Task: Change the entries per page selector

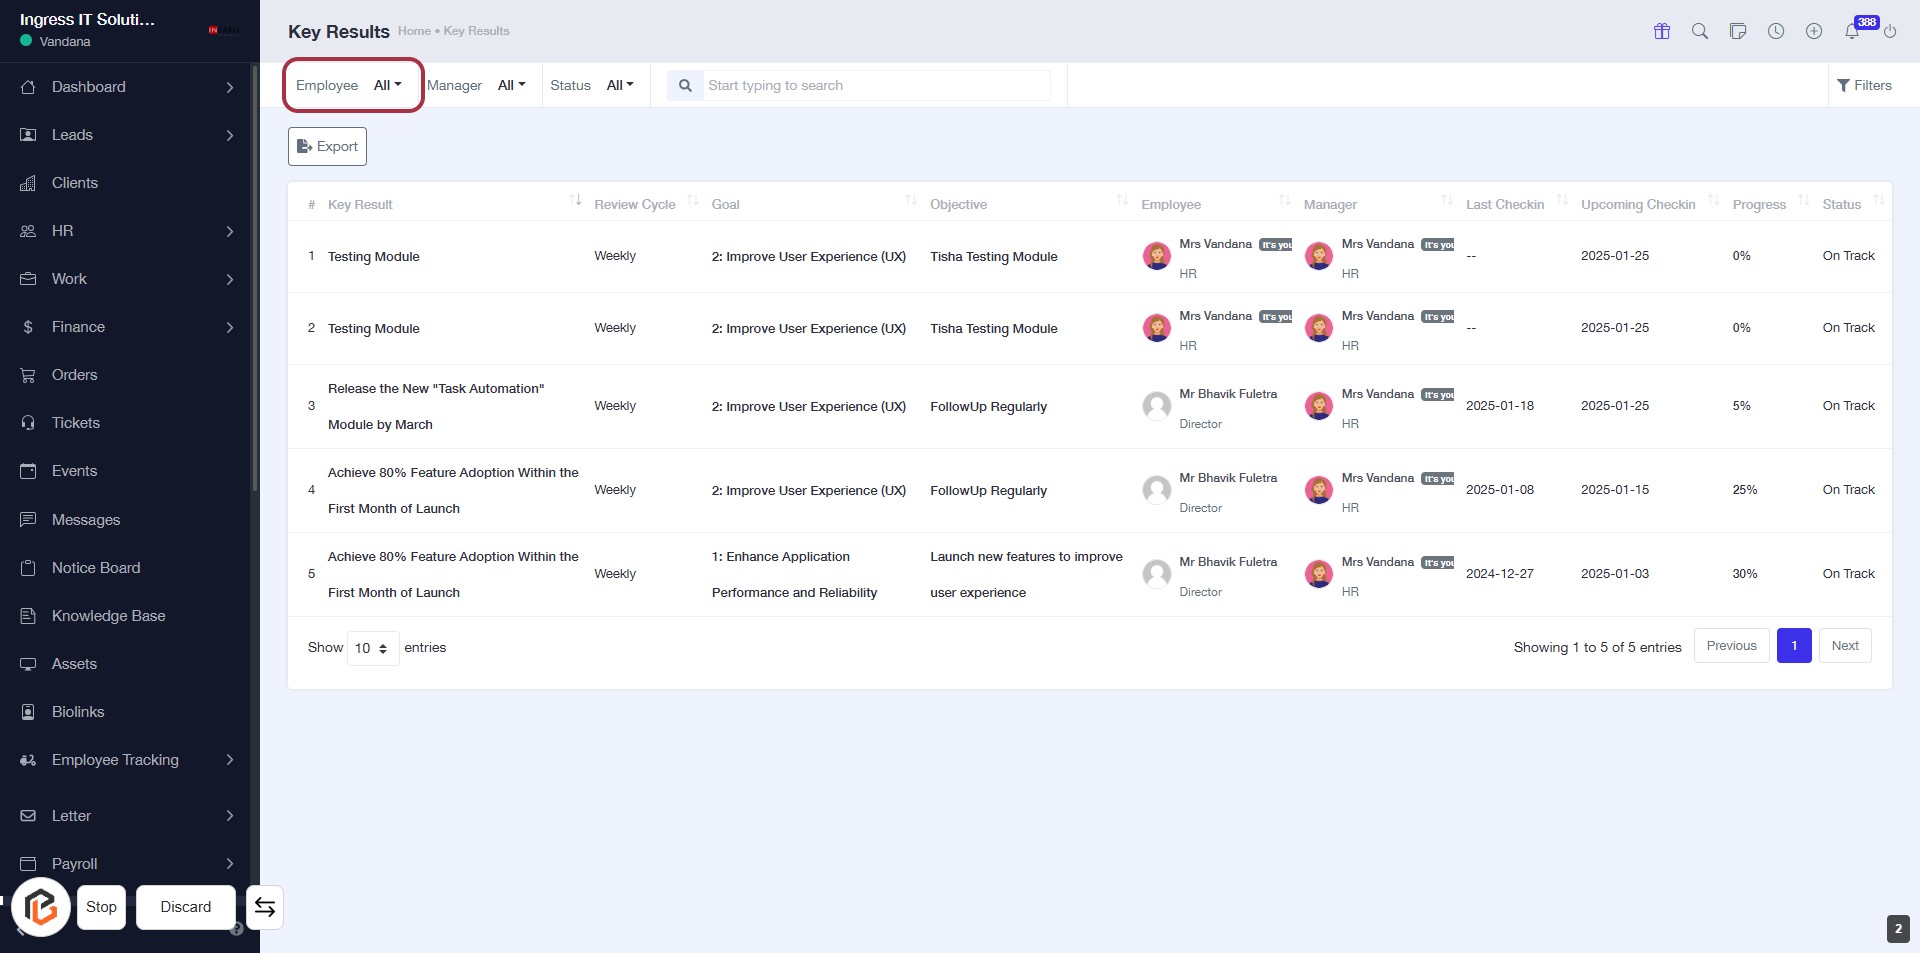Action: 372,648
